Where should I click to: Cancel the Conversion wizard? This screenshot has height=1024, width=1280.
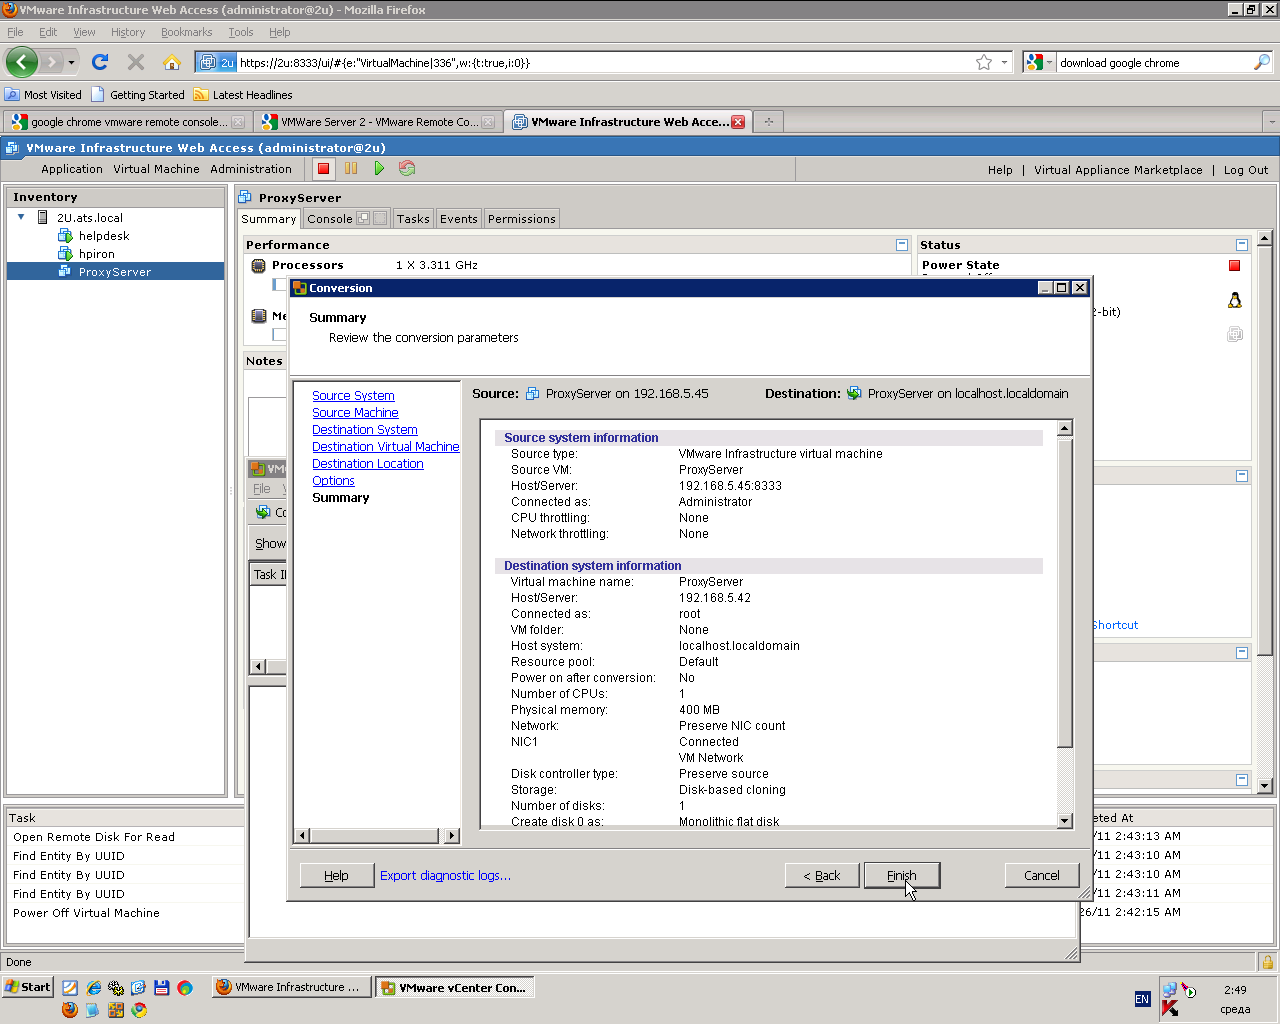click(1042, 875)
